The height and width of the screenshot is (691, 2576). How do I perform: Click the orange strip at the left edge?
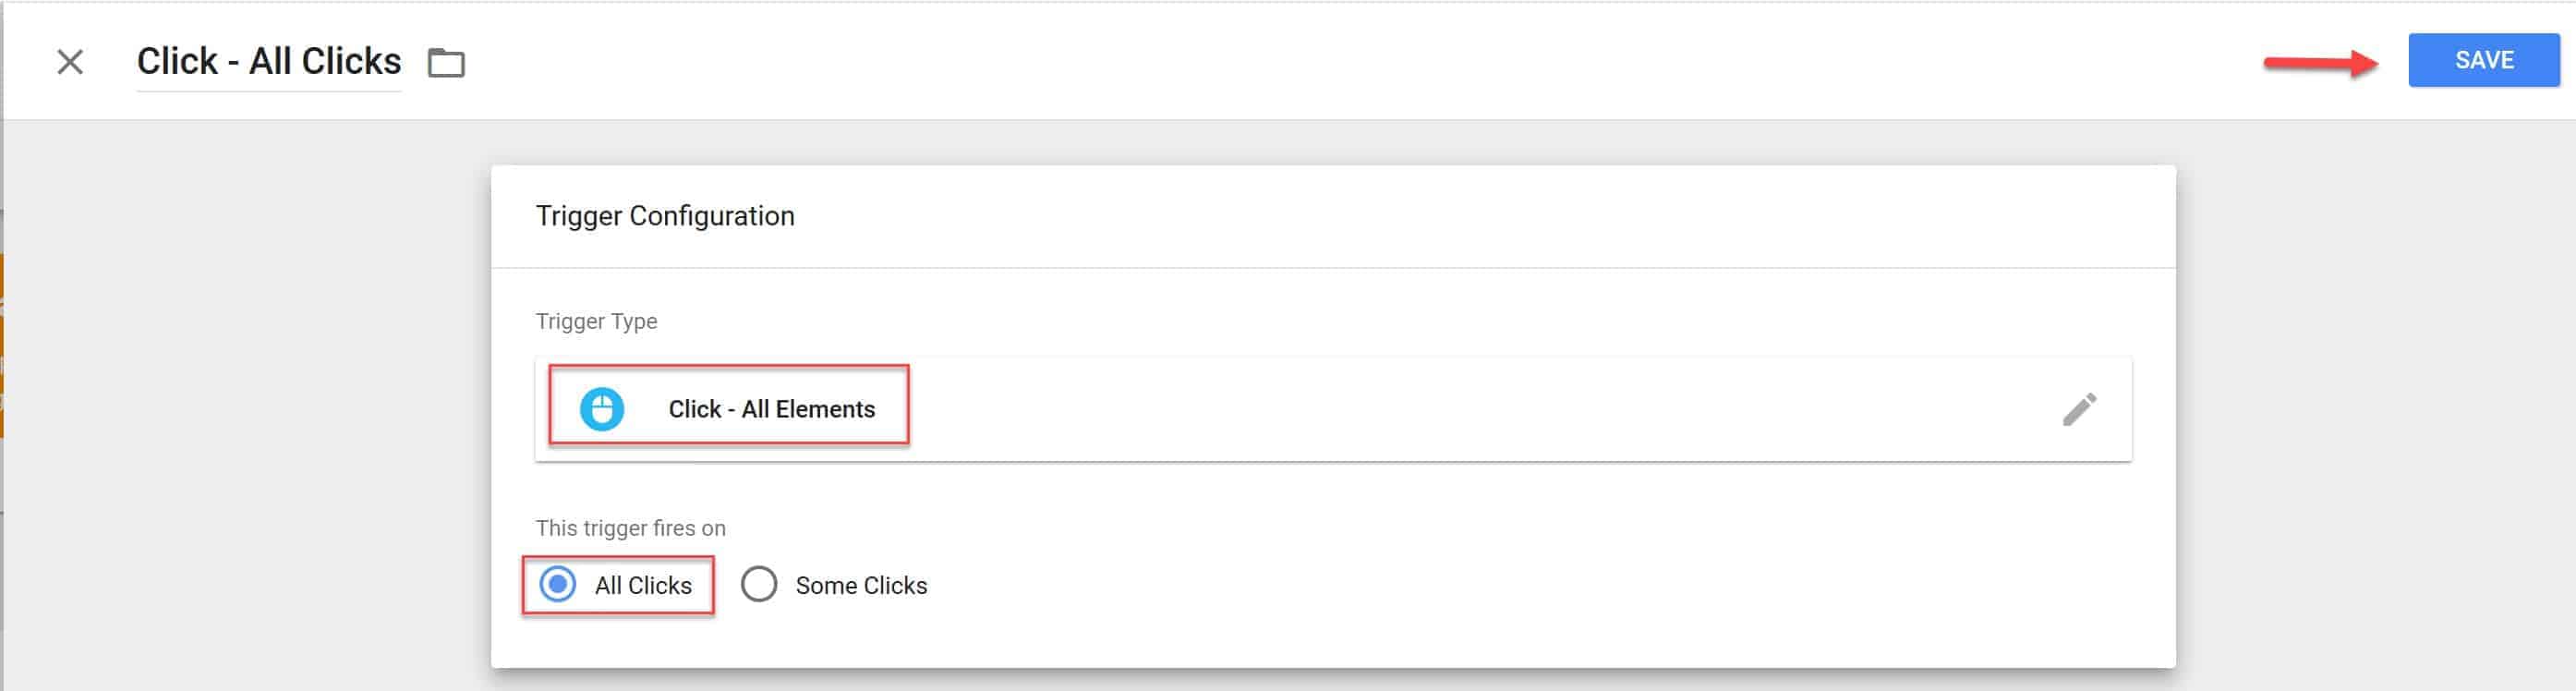[2, 345]
